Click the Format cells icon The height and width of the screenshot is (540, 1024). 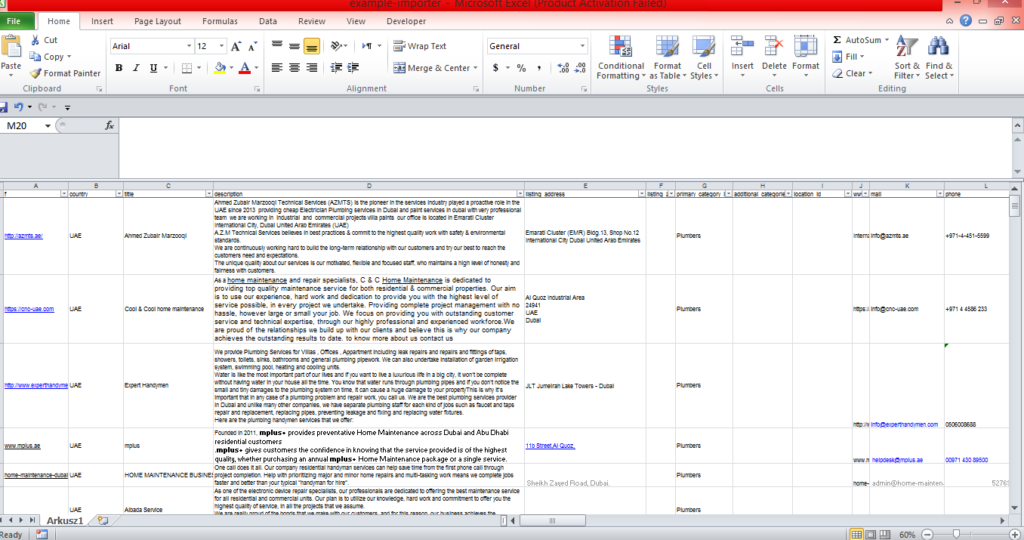coord(805,47)
